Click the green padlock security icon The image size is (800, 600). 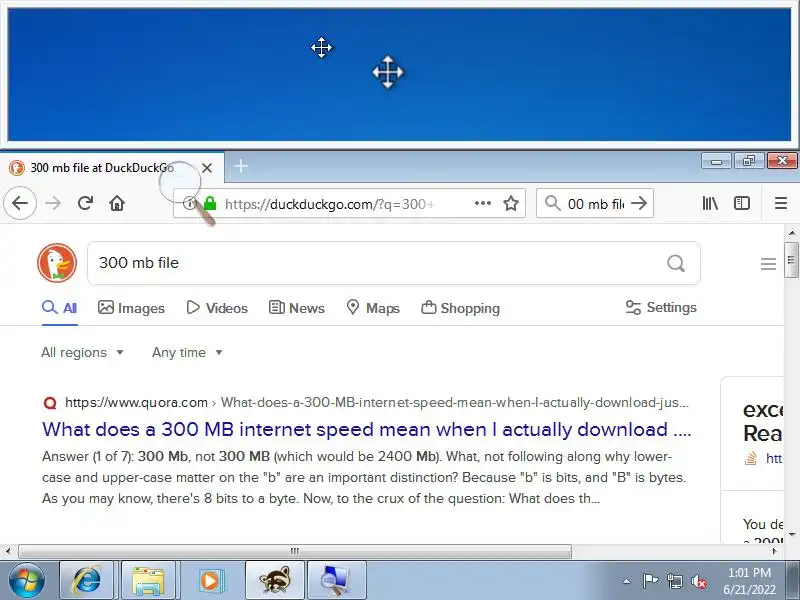(210, 204)
